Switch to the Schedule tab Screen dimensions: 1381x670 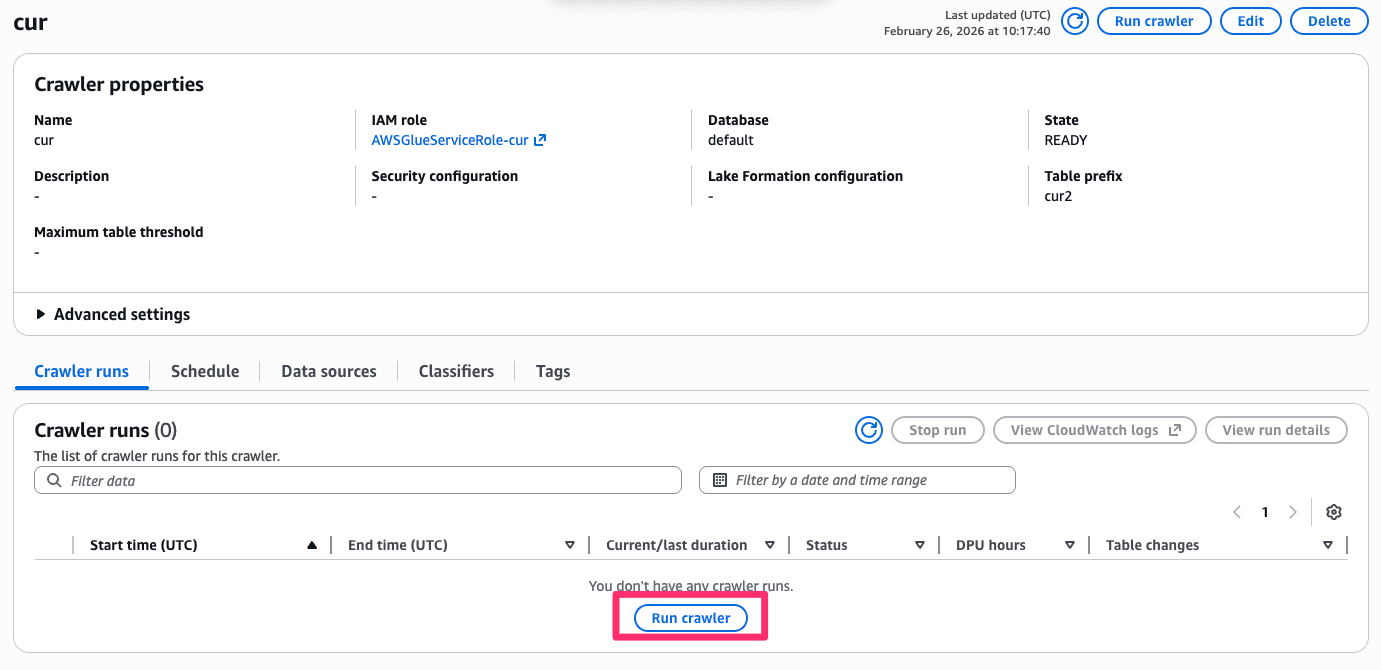coord(204,370)
